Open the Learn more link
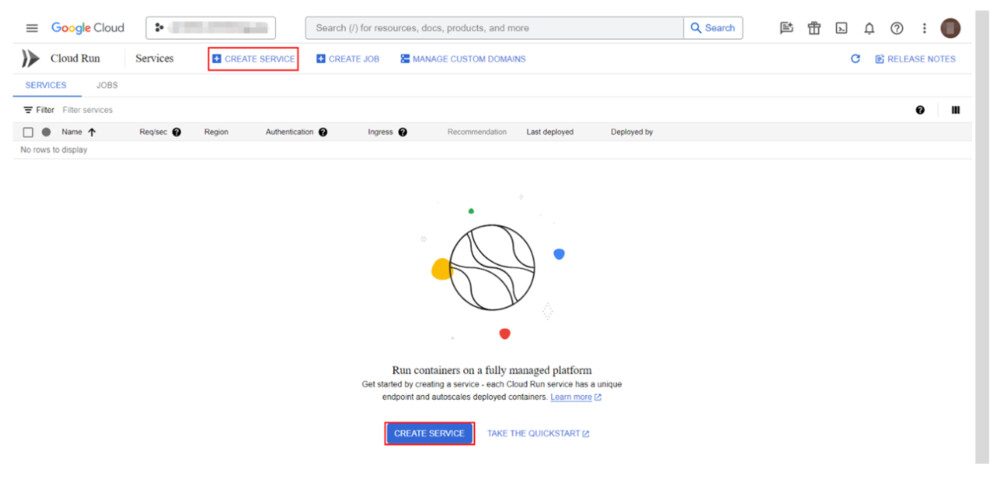 point(571,397)
